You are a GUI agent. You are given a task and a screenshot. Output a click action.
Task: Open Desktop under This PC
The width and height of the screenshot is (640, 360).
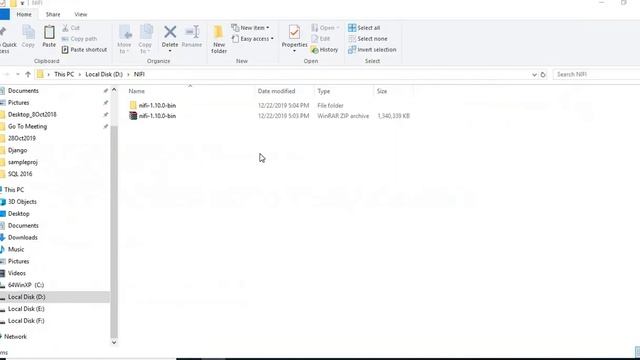(18, 213)
